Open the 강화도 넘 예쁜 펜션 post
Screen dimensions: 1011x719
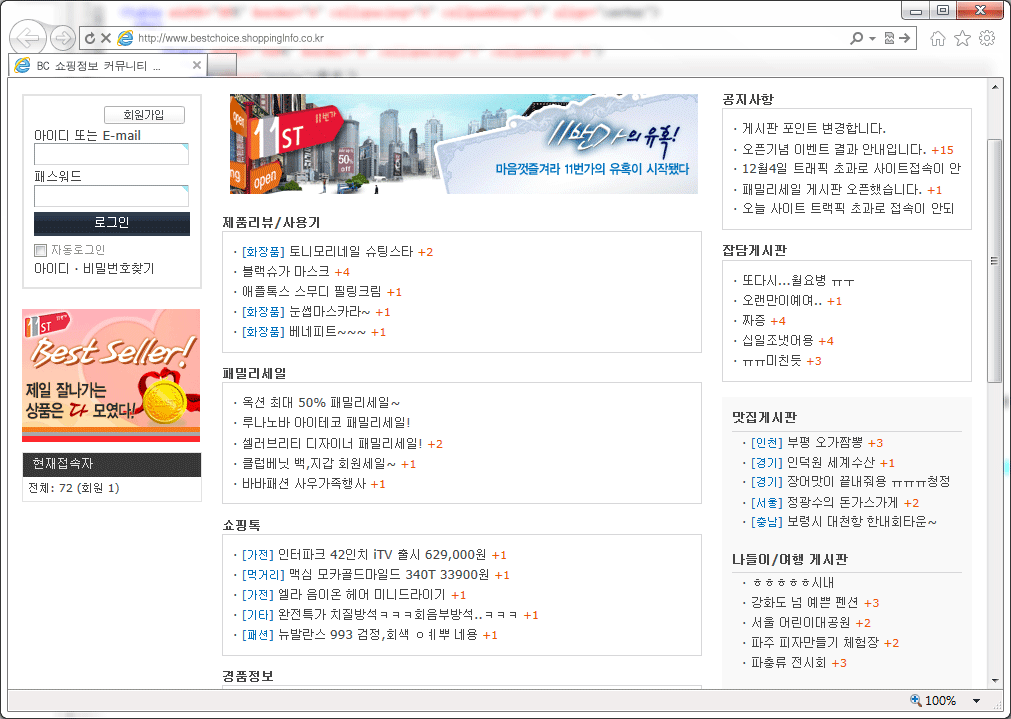point(805,602)
